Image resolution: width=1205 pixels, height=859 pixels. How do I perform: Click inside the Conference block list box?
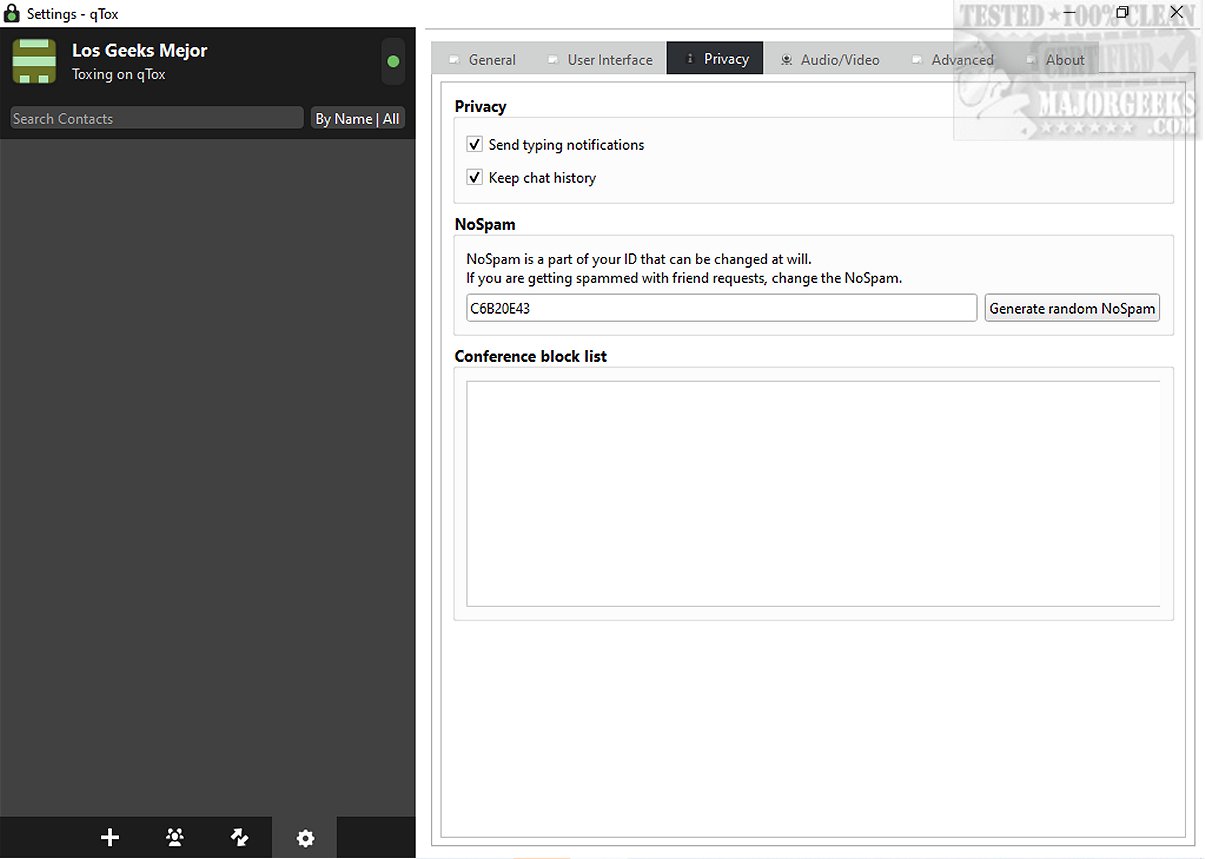tap(813, 493)
